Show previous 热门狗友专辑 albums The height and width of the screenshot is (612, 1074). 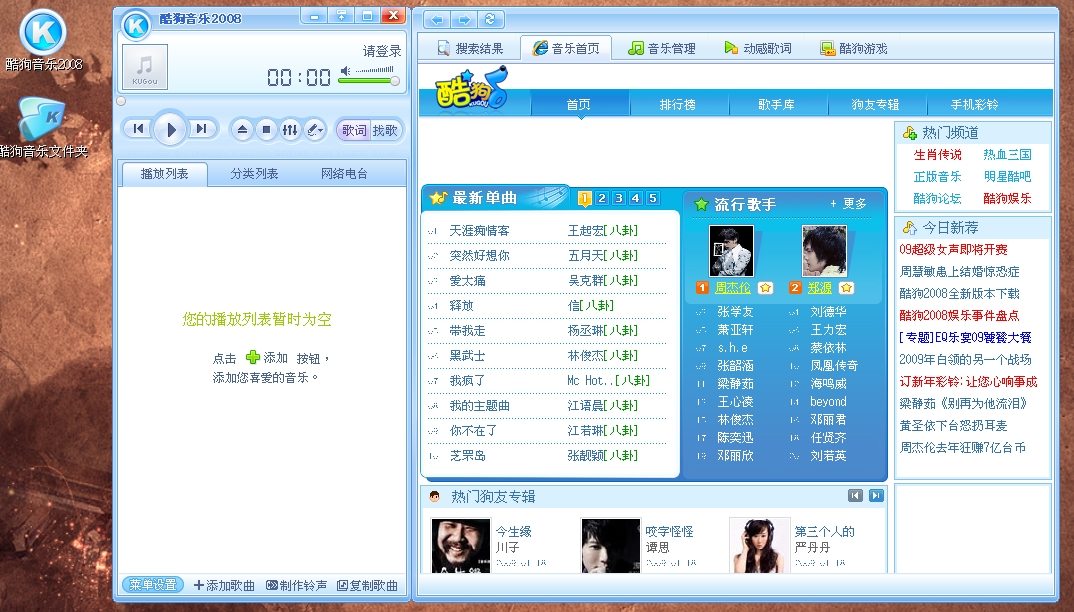pyautogui.click(x=855, y=495)
